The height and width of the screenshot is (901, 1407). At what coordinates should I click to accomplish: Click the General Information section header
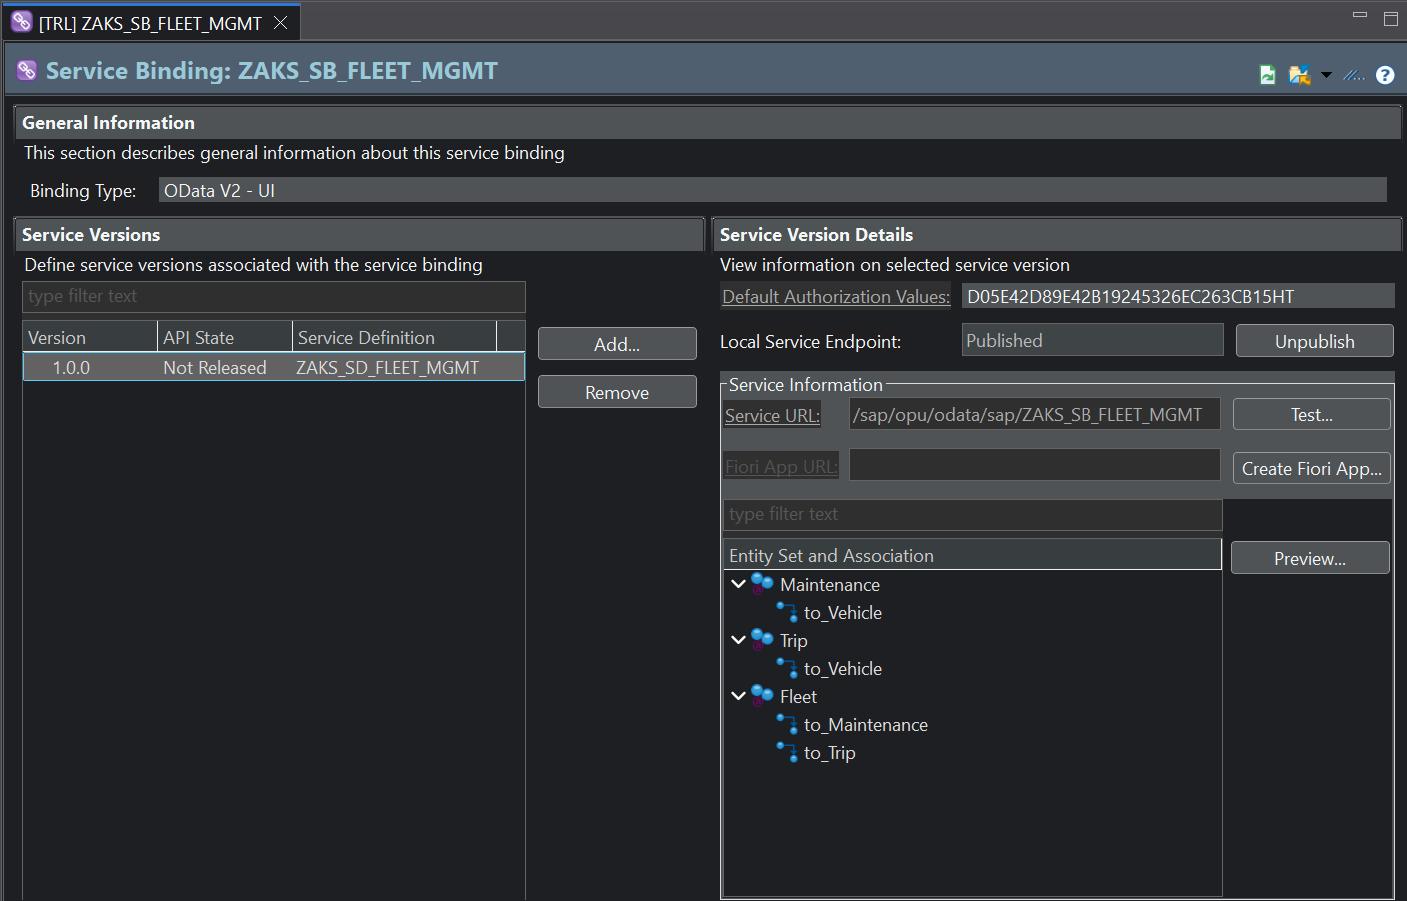(708, 122)
